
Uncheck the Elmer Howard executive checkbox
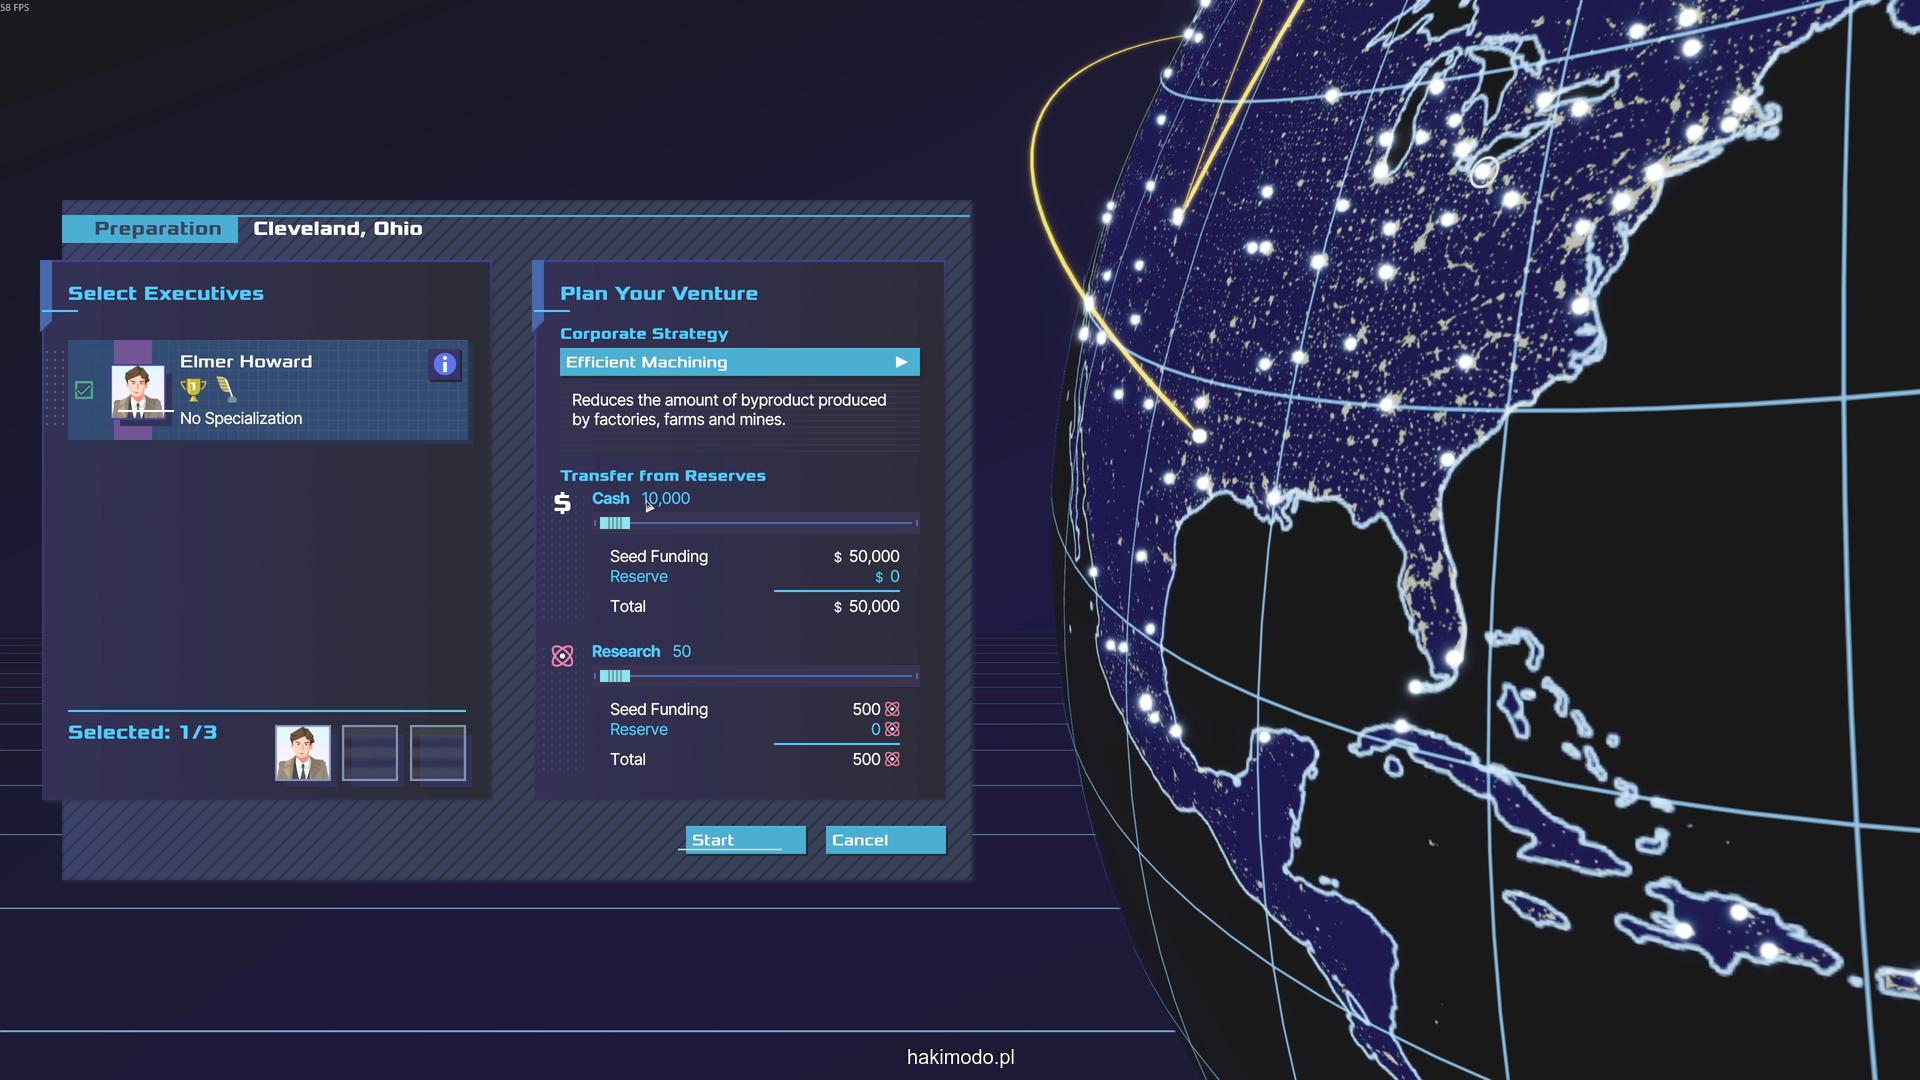[x=84, y=390]
